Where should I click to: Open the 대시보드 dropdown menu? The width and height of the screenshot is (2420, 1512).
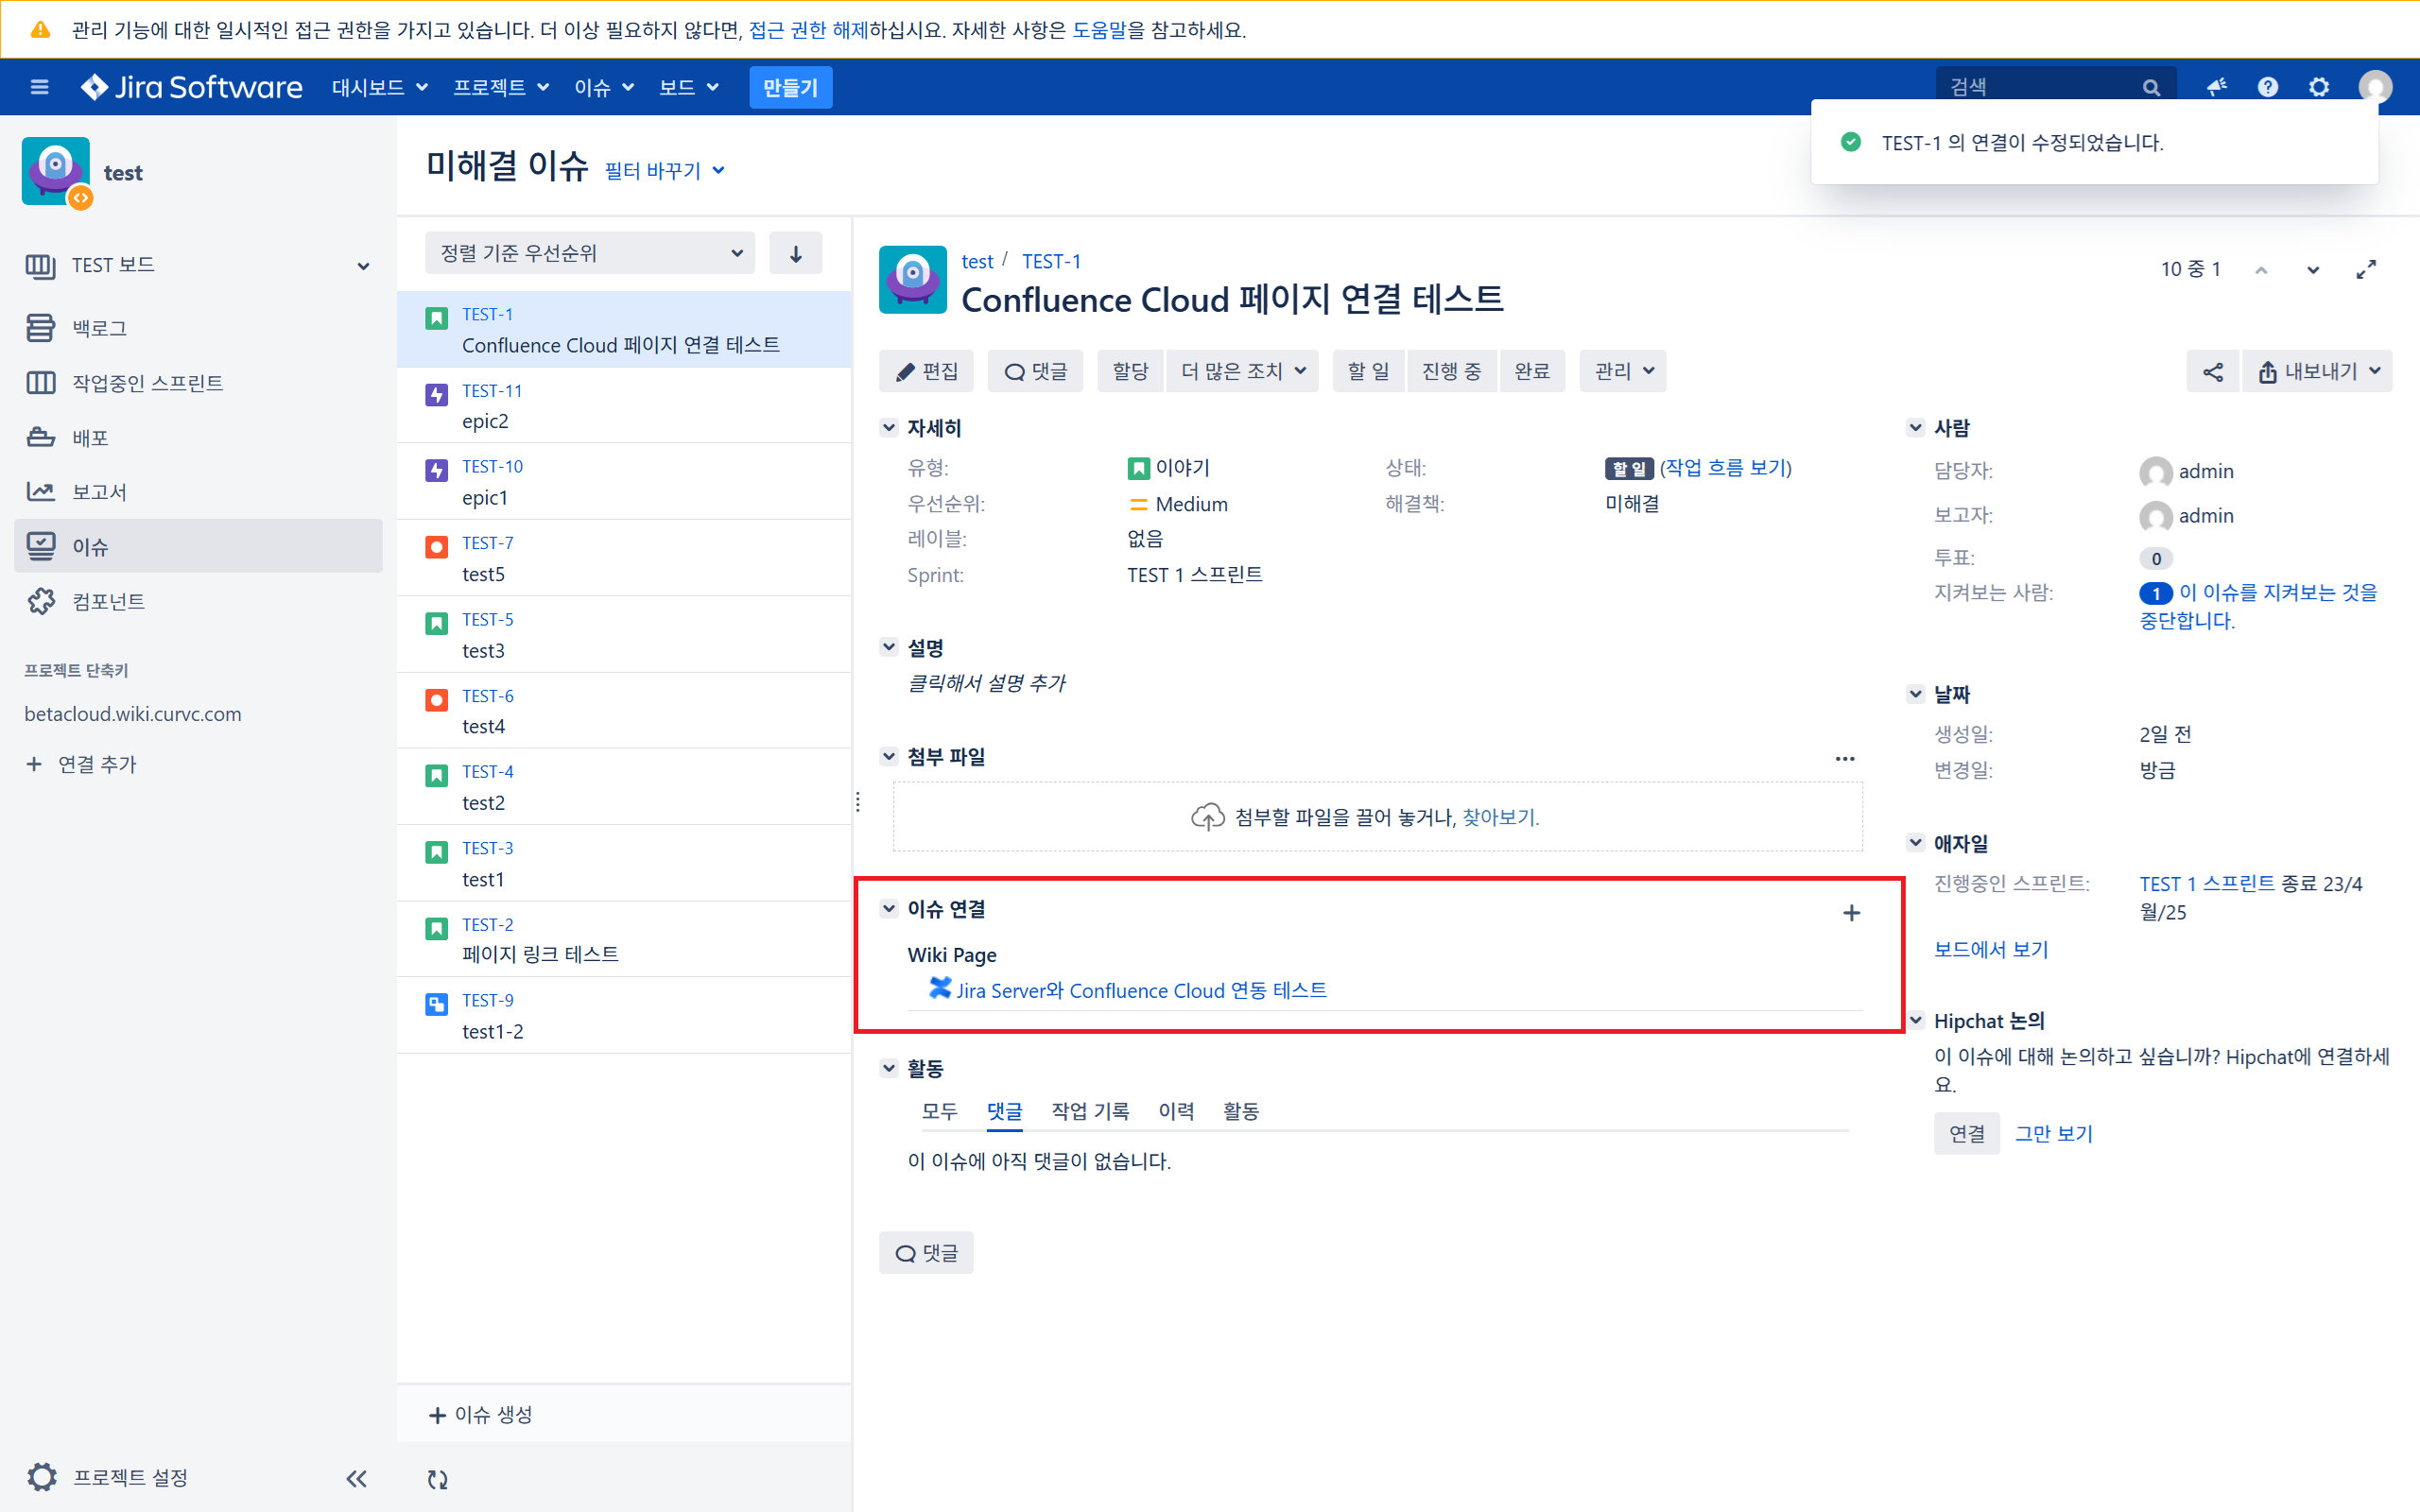click(380, 87)
